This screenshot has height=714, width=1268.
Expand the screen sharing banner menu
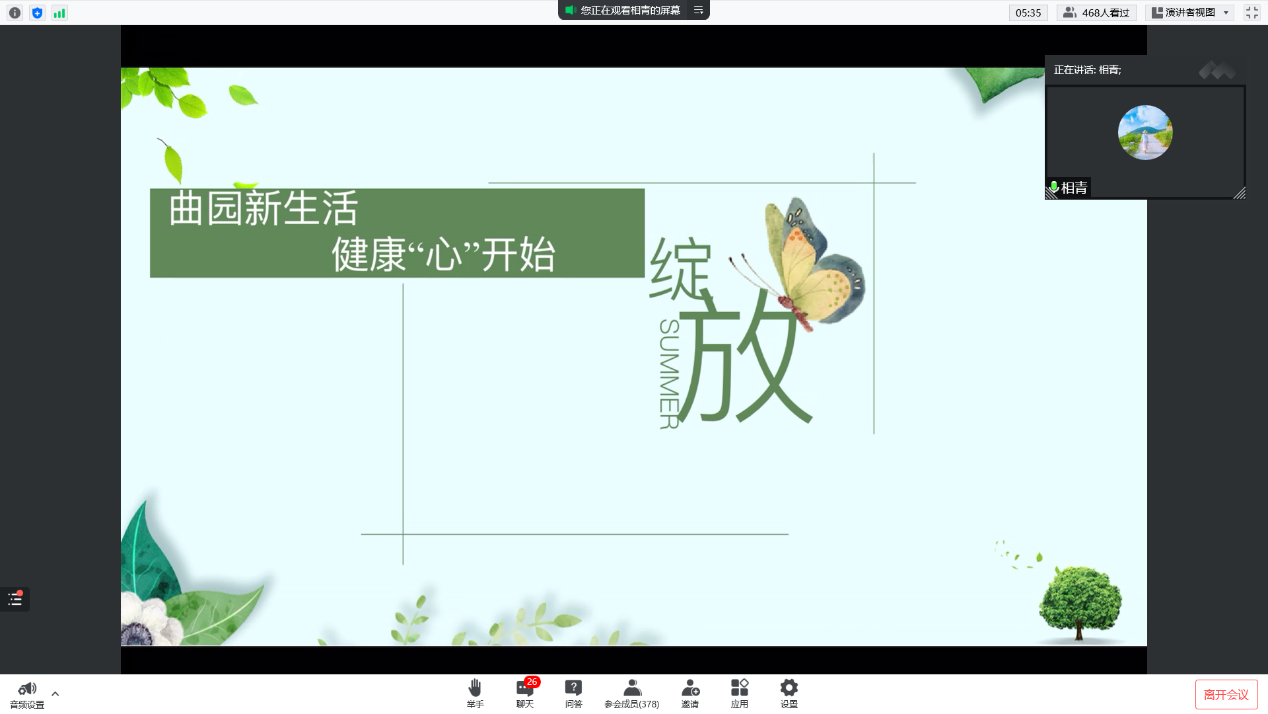(699, 10)
